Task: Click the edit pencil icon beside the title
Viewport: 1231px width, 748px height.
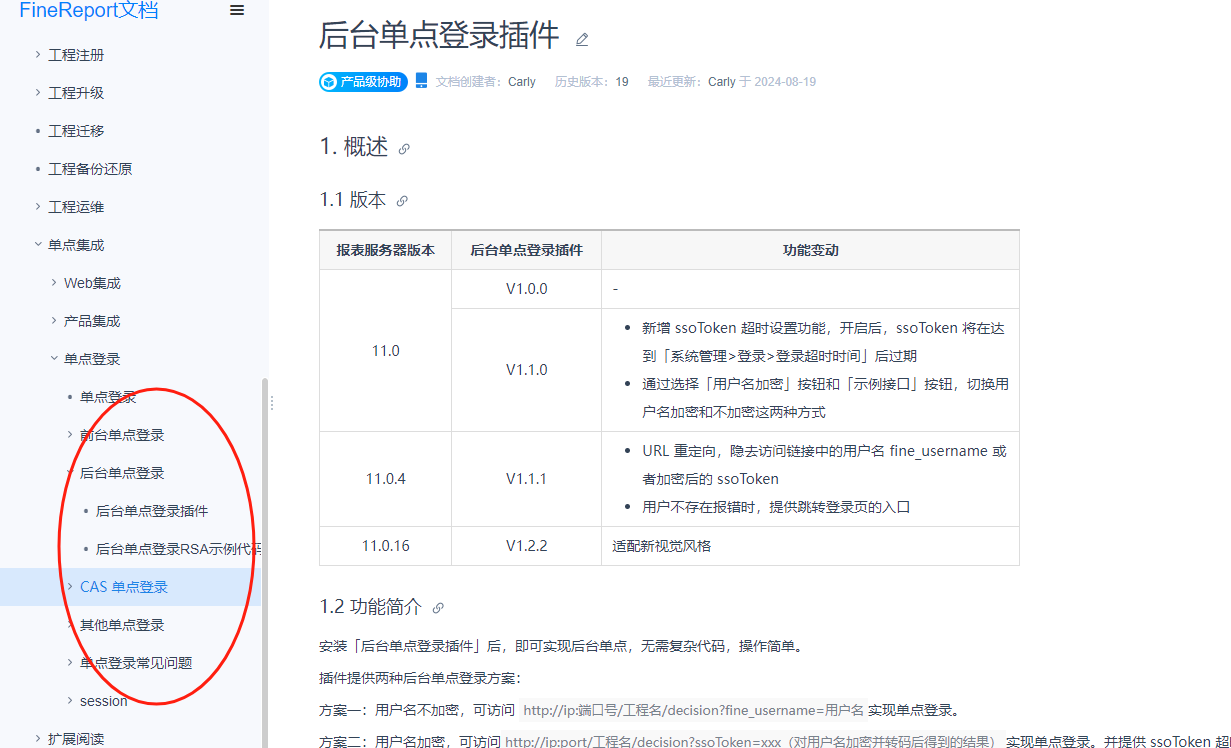Action: tap(582, 39)
